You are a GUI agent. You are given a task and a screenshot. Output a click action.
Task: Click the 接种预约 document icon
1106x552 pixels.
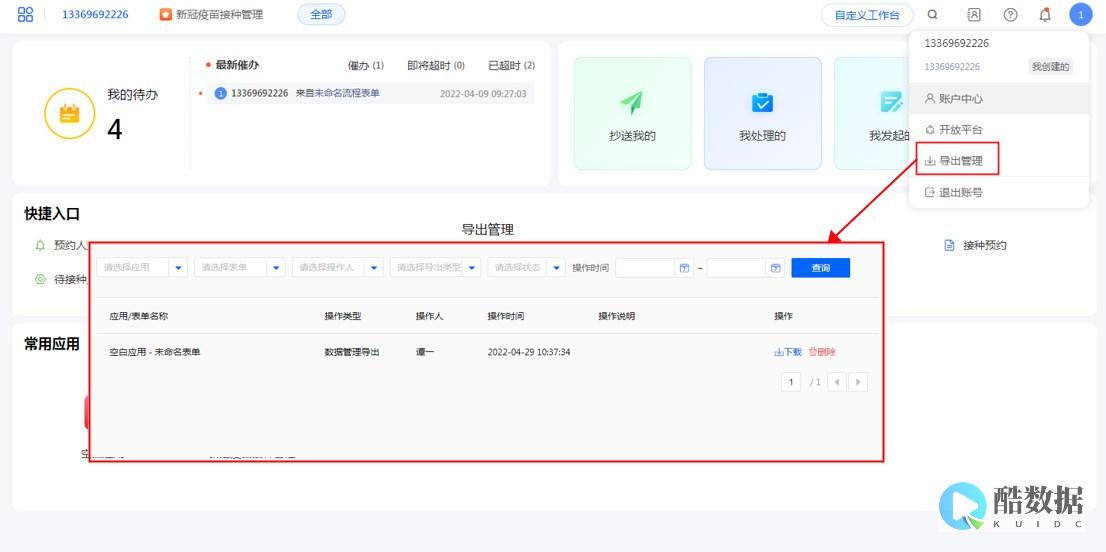pyautogui.click(x=949, y=245)
